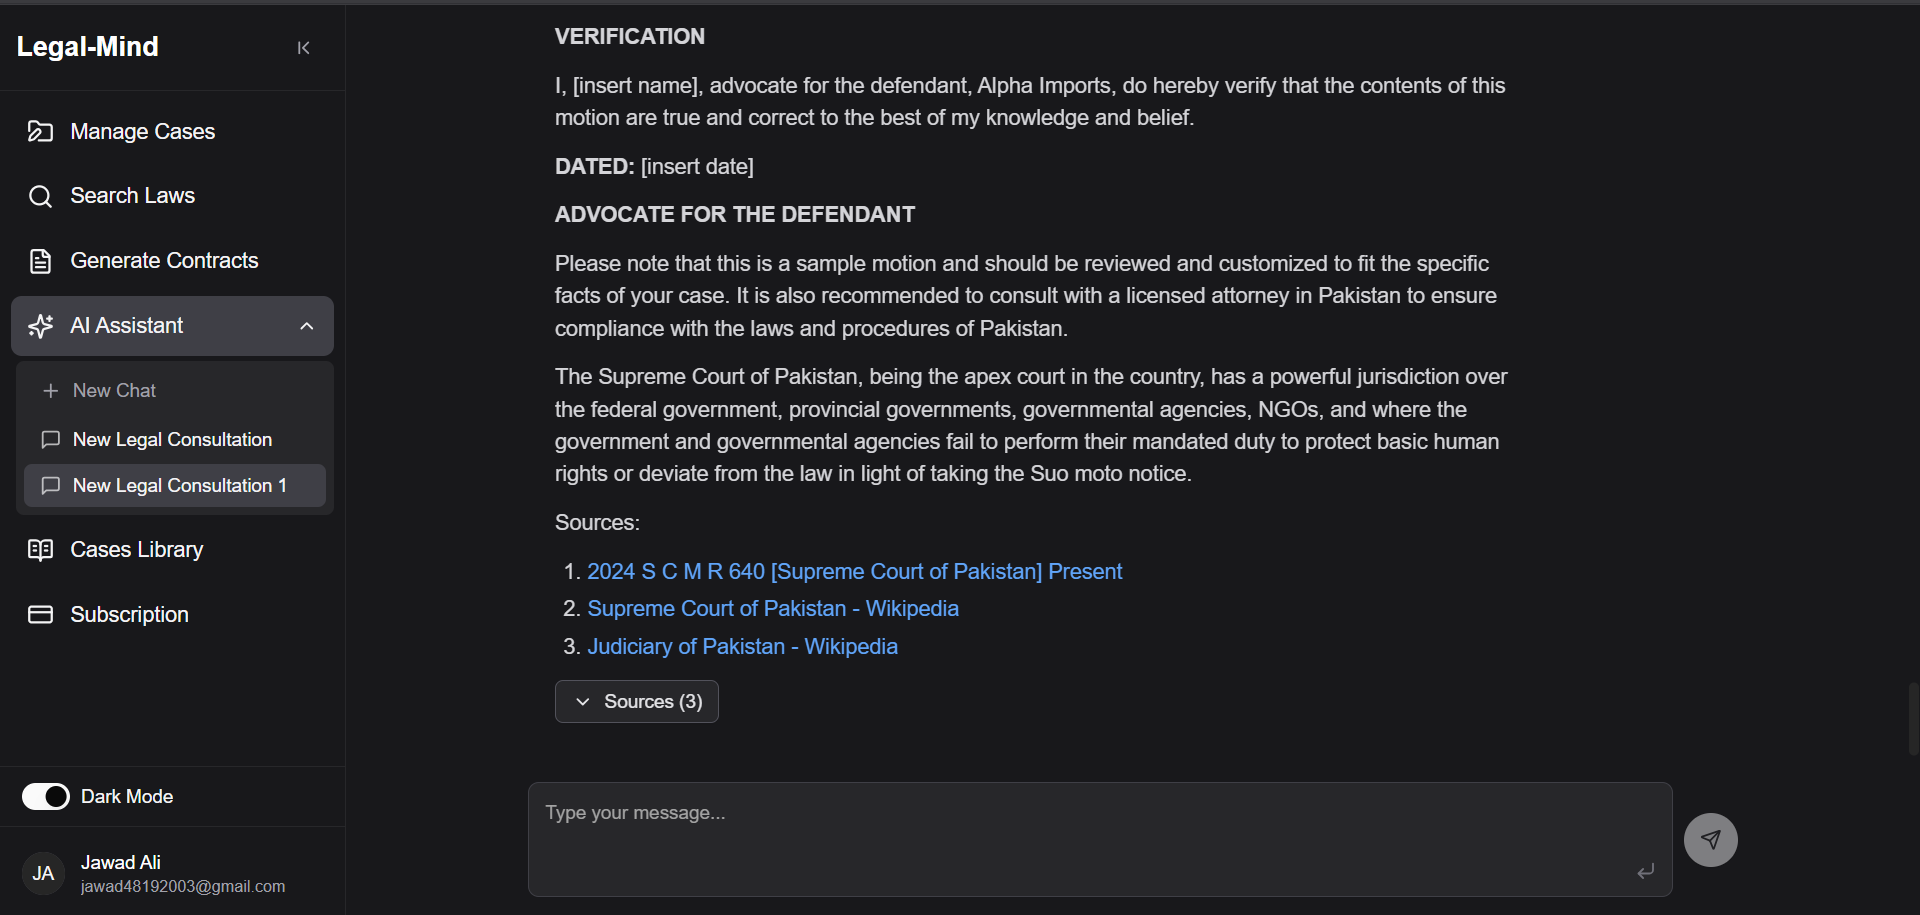Click the Cases Library book icon

[x=40, y=550]
